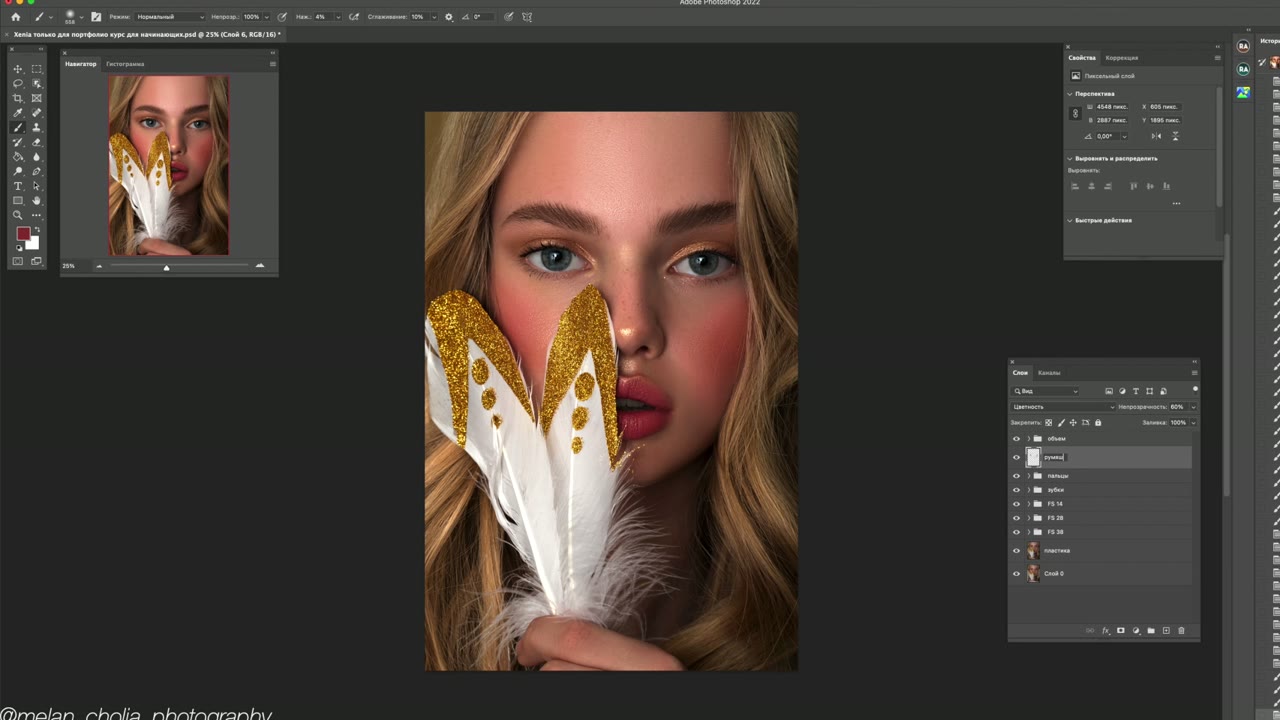The height and width of the screenshot is (720, 1280).
Task: Switch to the Гистограмма tab
Action: click(x=125, y=64)
